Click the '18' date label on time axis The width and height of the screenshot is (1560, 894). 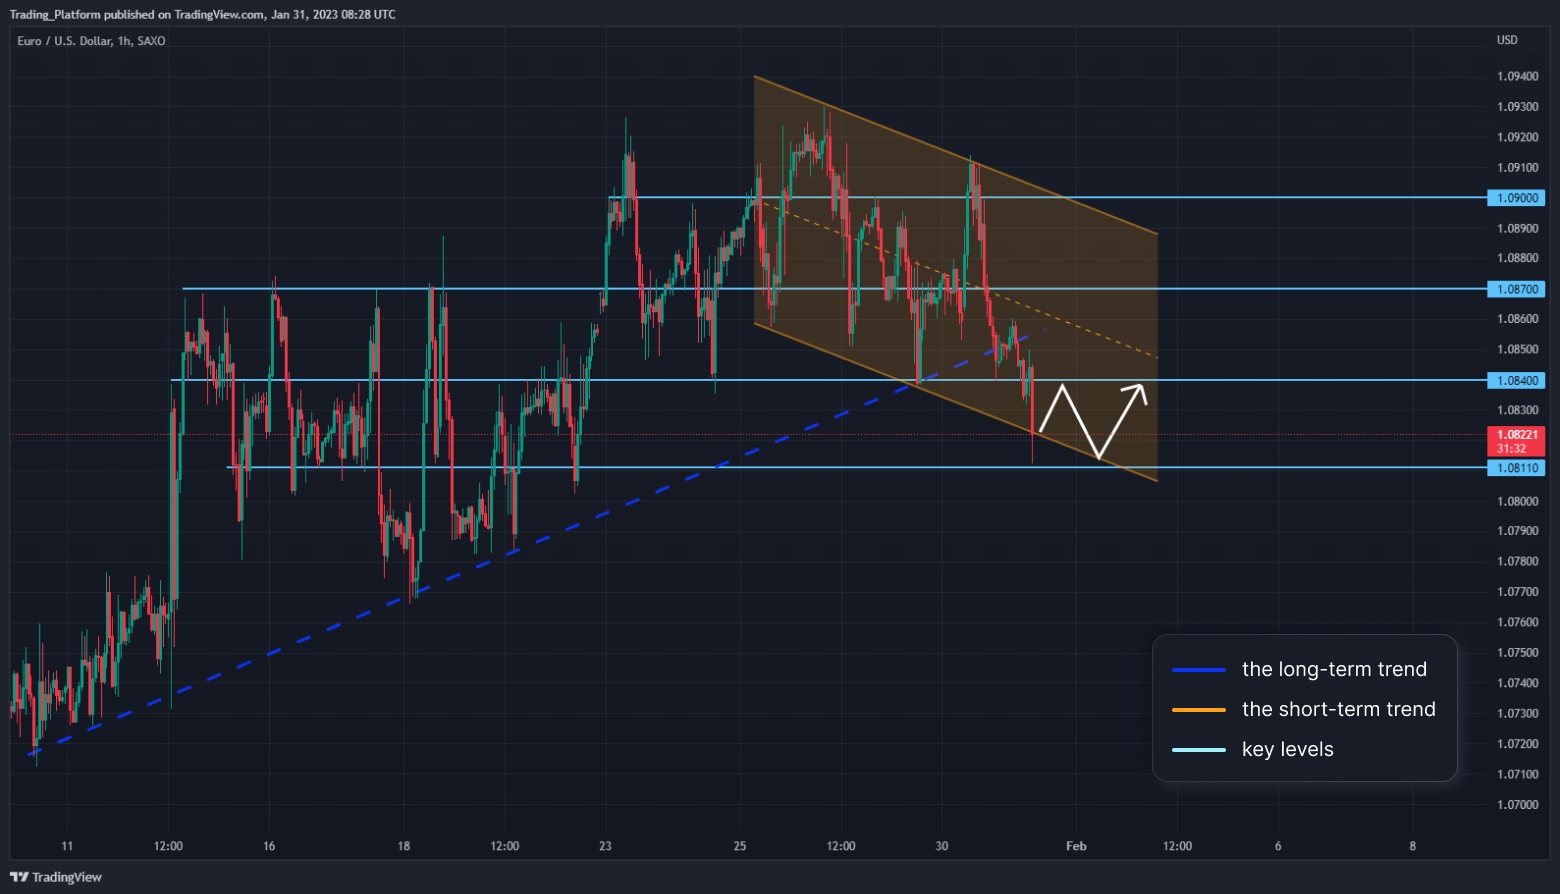404,846
